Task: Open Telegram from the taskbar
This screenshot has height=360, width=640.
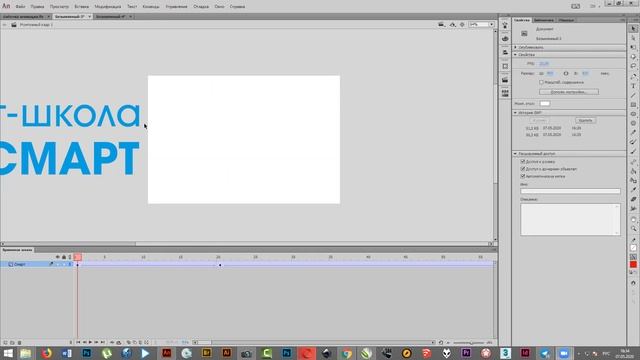Action: click(545, 353)
